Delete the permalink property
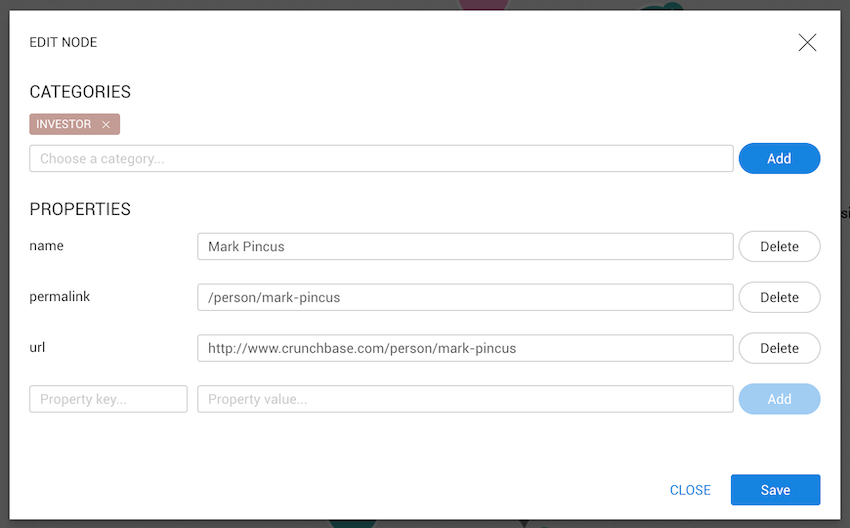 click(x=779, y=298)
